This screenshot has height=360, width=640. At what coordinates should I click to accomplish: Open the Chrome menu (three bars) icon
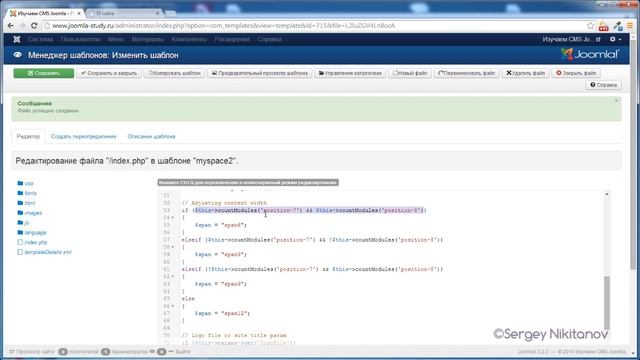630,26
